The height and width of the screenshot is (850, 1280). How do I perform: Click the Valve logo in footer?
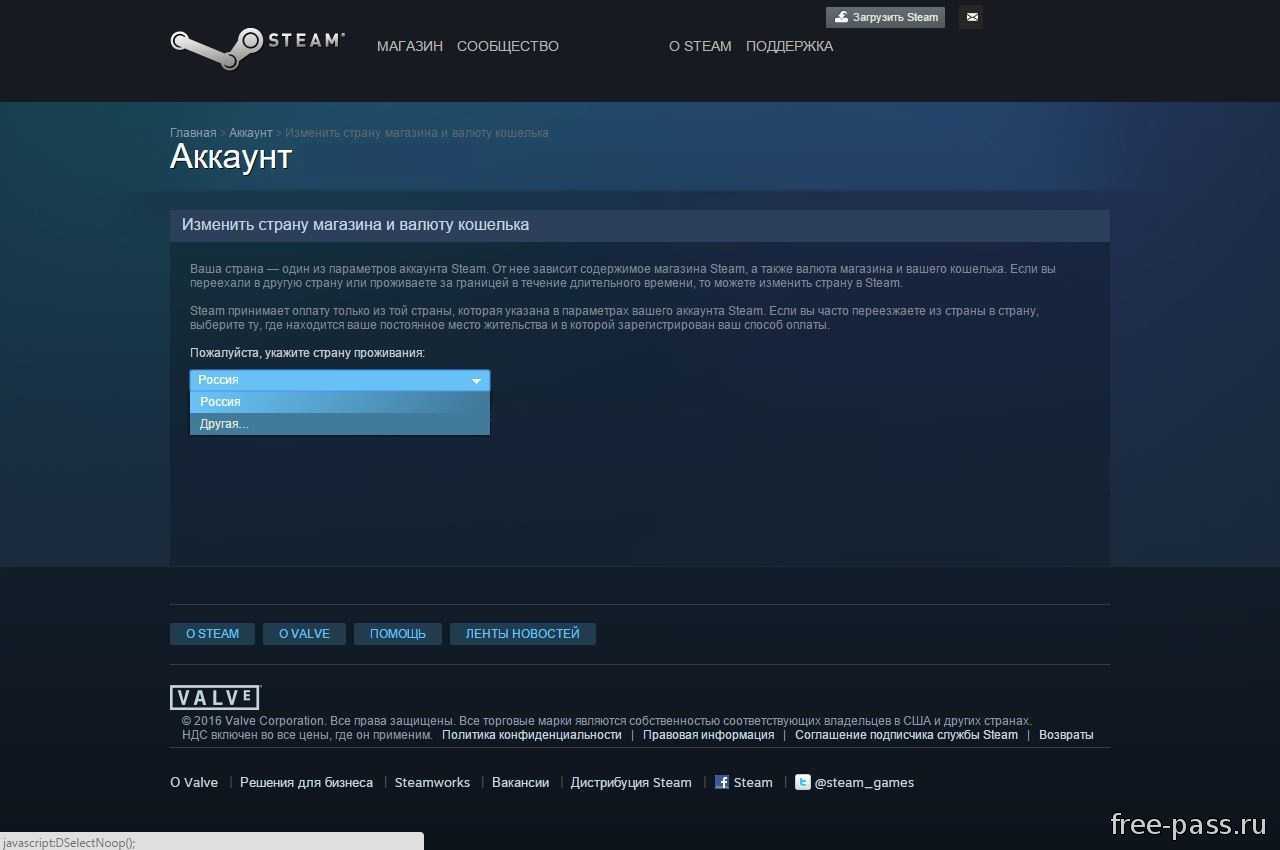[x=215, y=698]
